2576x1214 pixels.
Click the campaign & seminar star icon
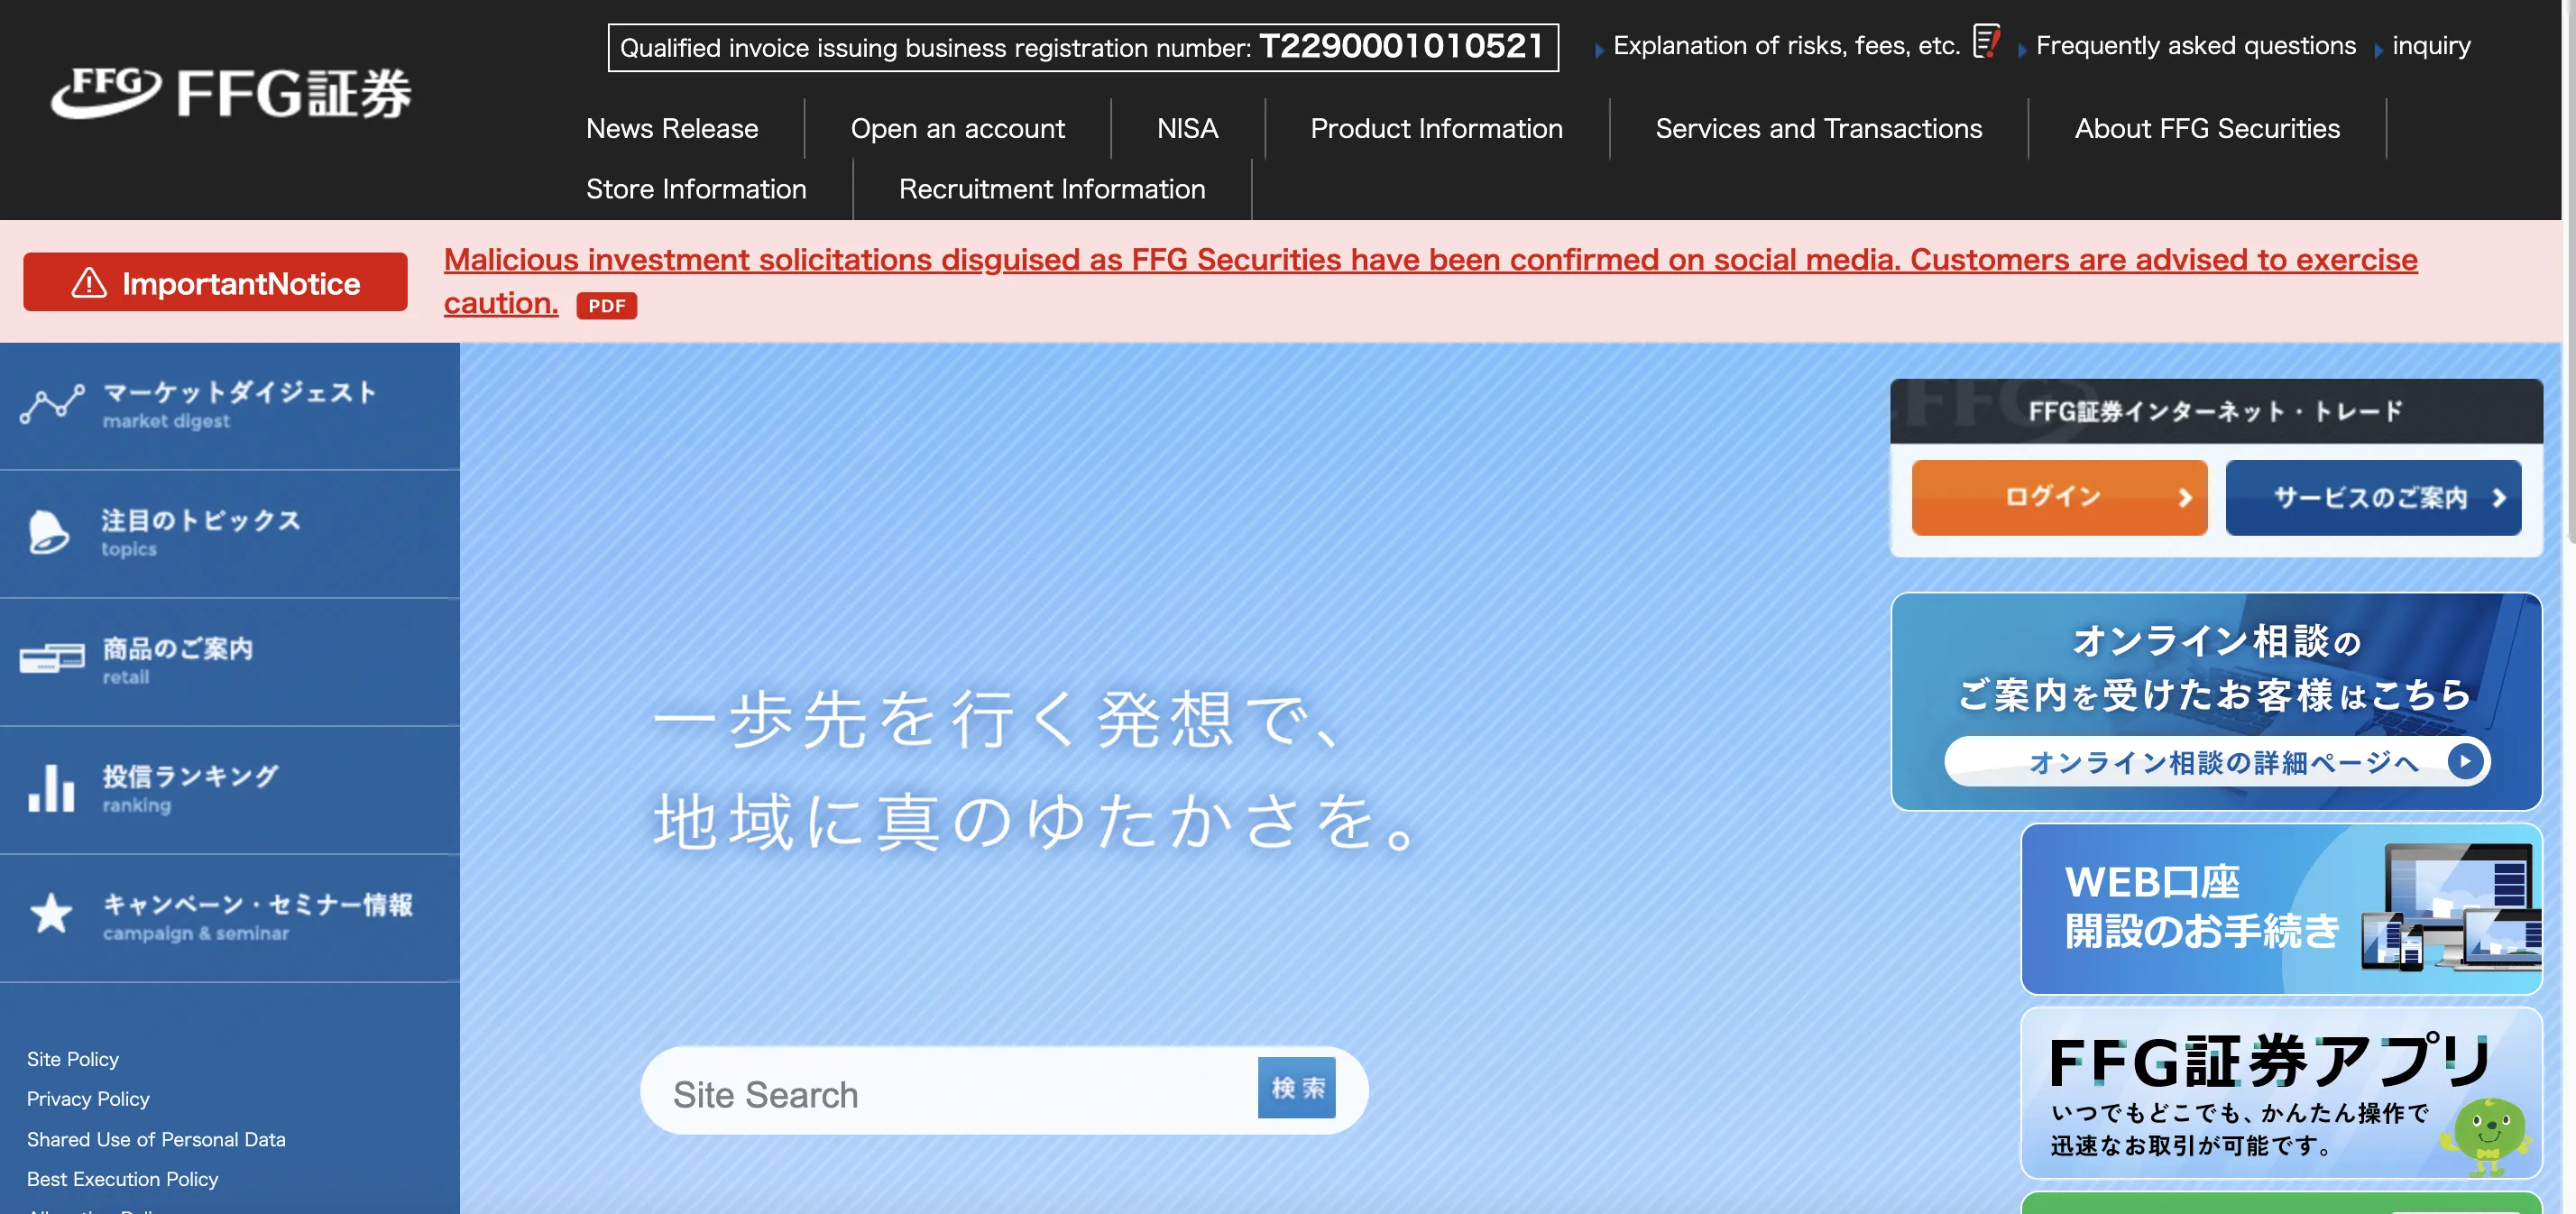click(51, 913)
